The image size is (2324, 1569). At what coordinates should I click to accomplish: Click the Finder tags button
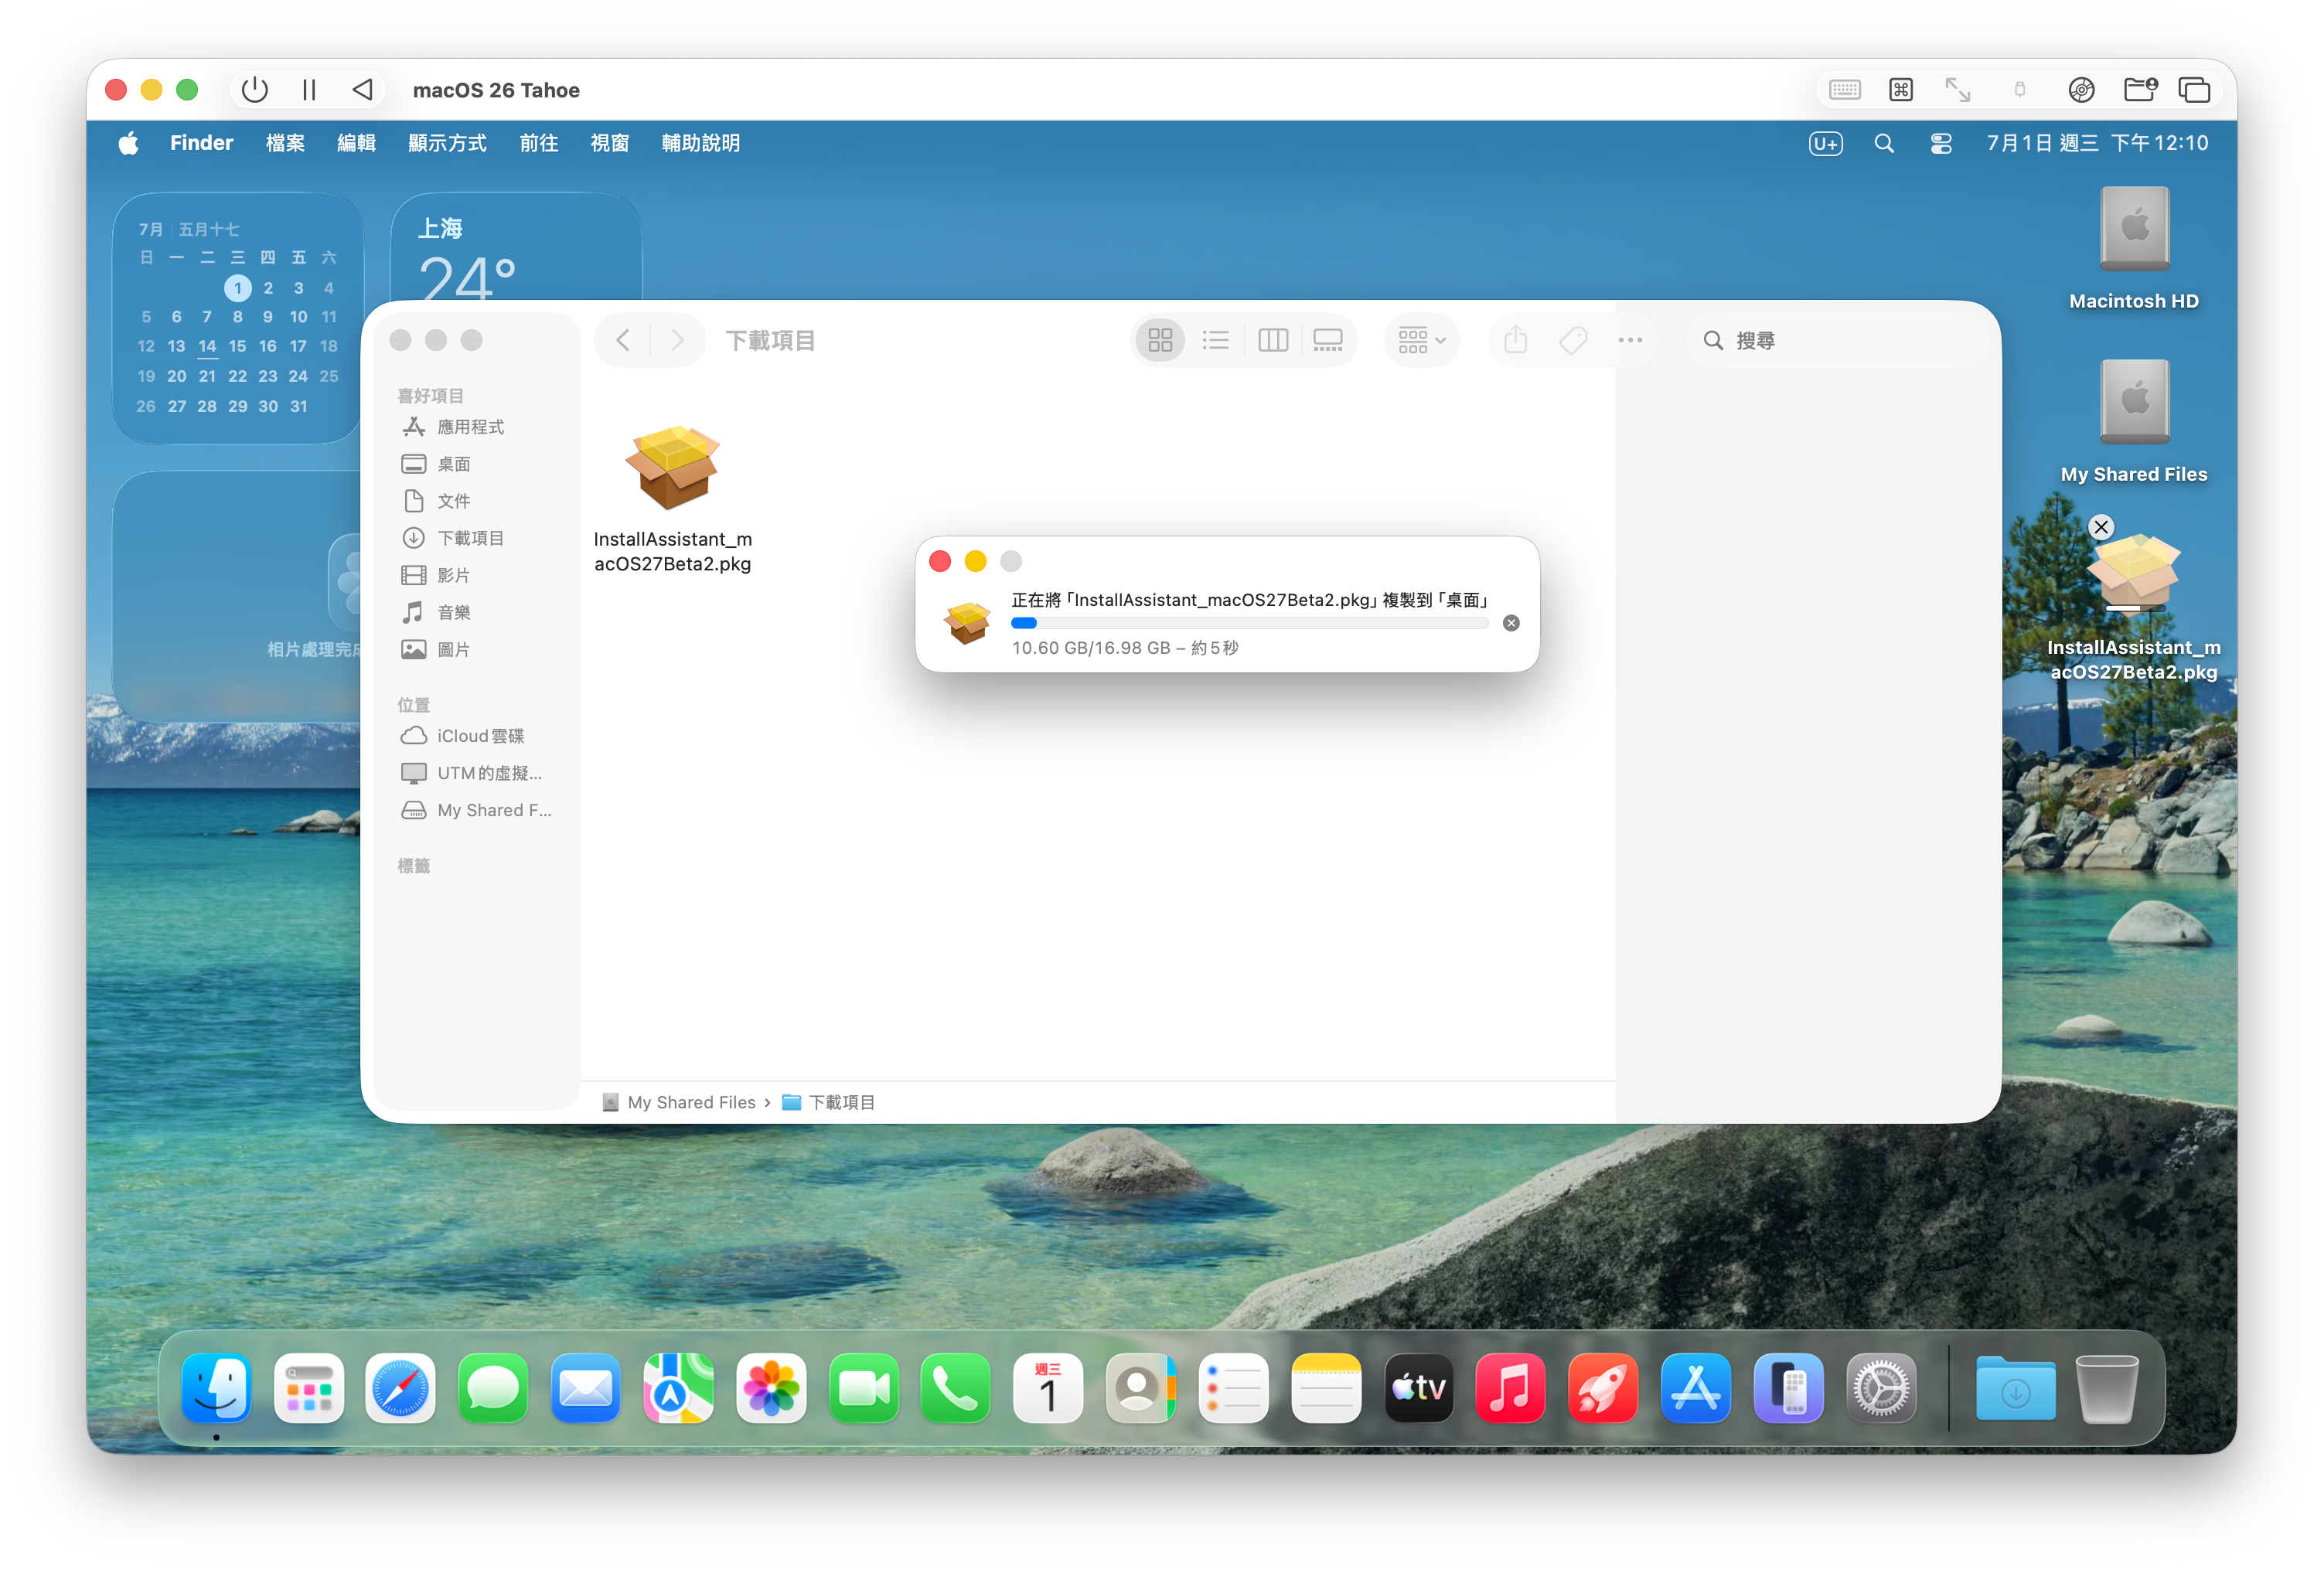pos(1573,340)
